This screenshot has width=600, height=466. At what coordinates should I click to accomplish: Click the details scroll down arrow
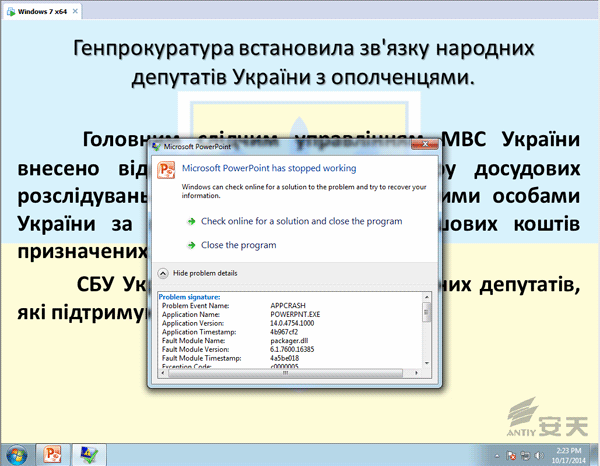click(427, 363)
